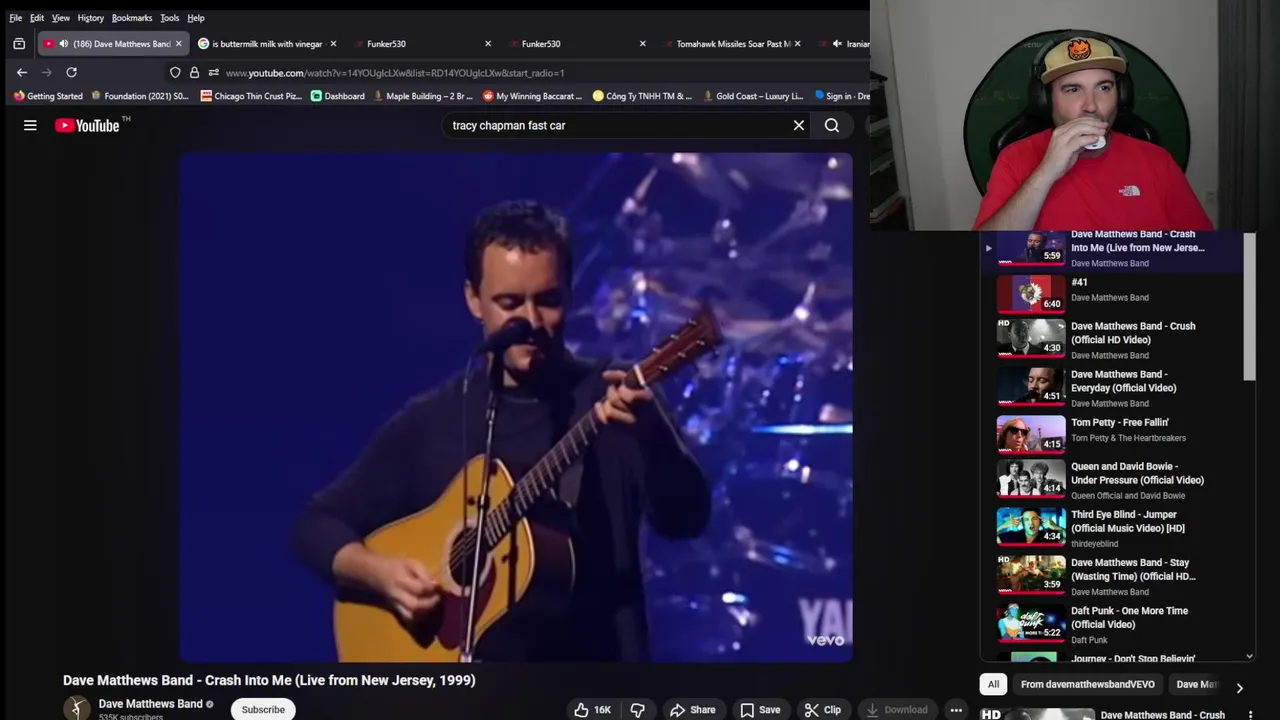This screenshot has width=1280, height=720.
Task: Clear the search box with X icon
Action: click(x=799, y=125)
